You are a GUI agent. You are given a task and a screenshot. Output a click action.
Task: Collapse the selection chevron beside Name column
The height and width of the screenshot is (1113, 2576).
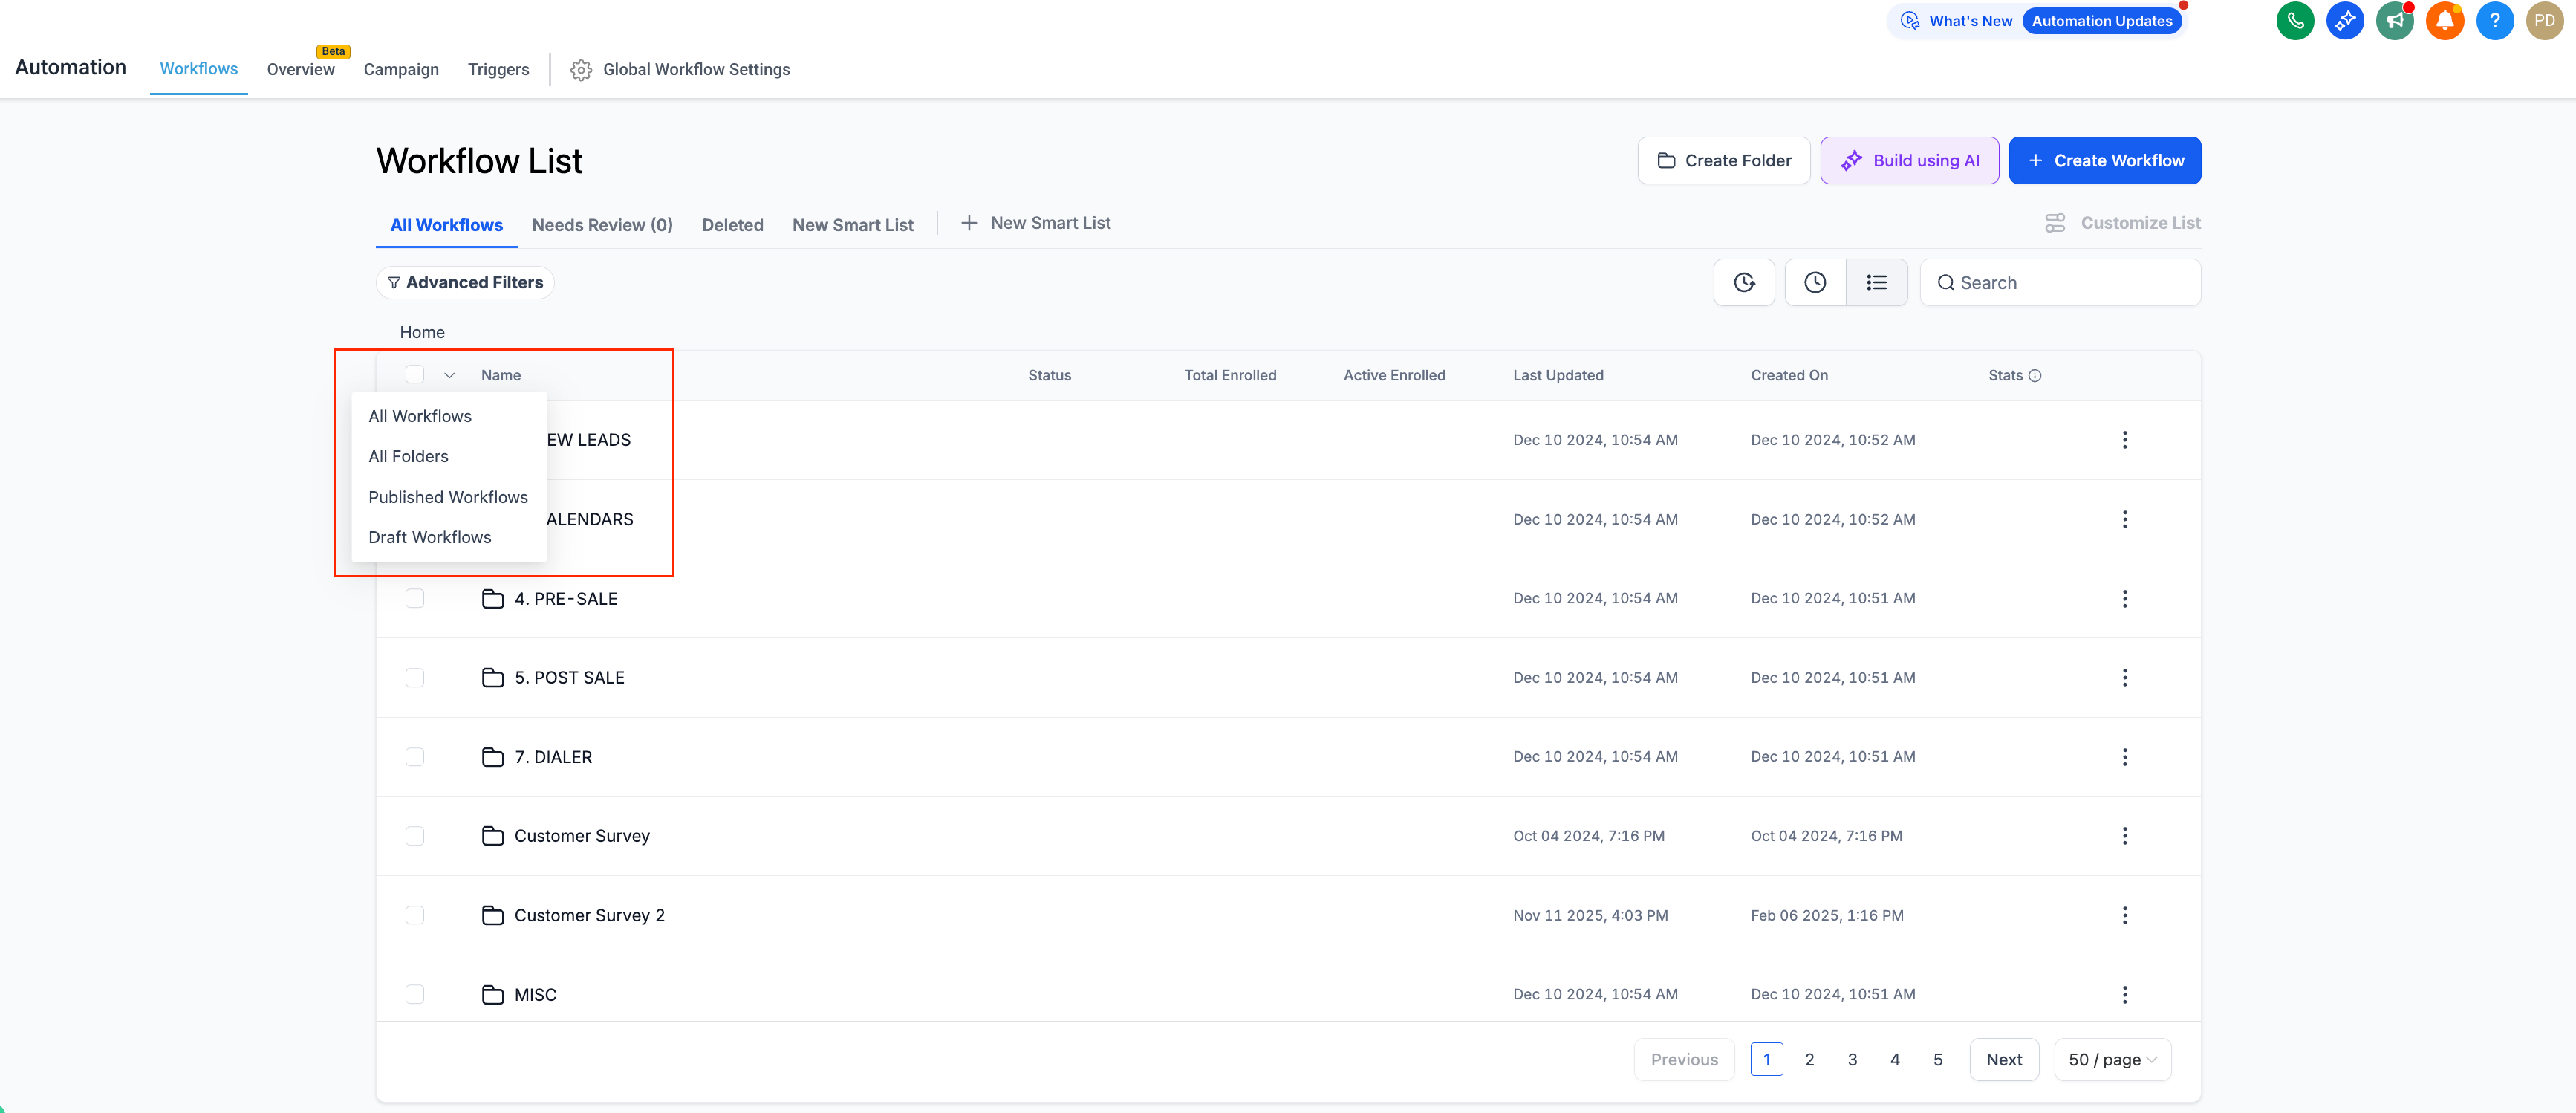[449, 376]
